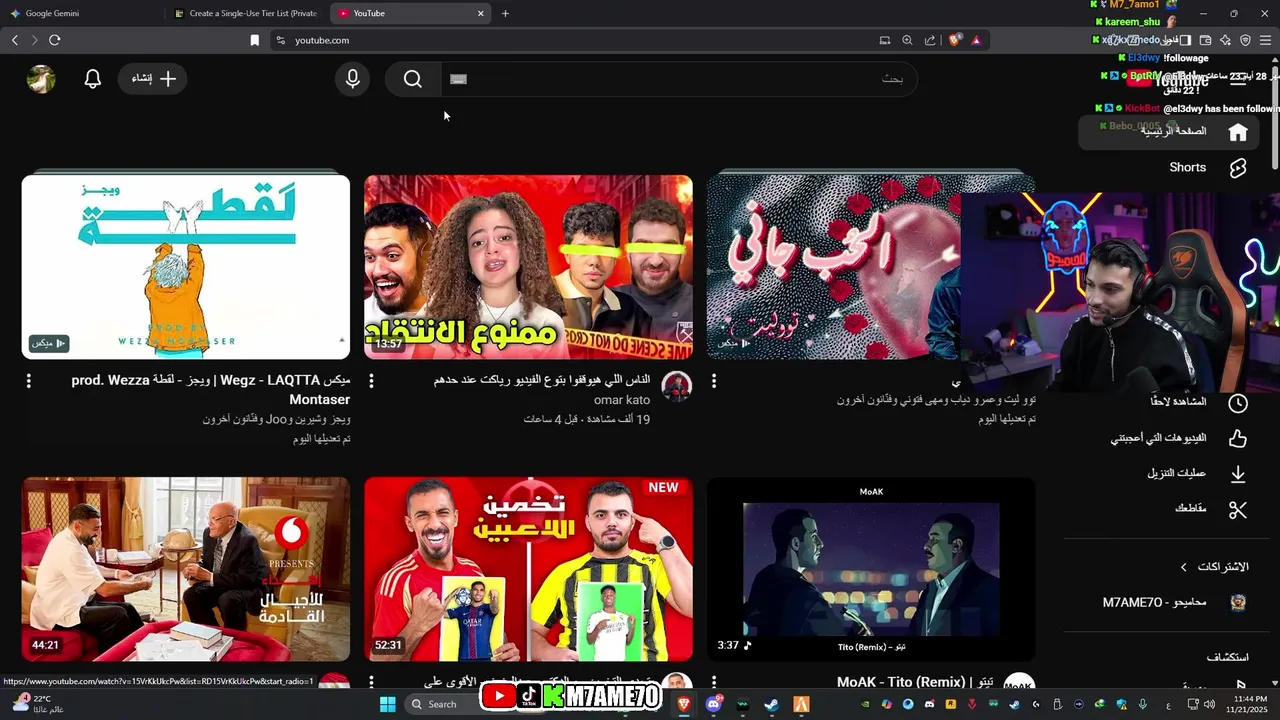
Task: Open the Brave Shields lion icon
Action: [x=955, y=40]
